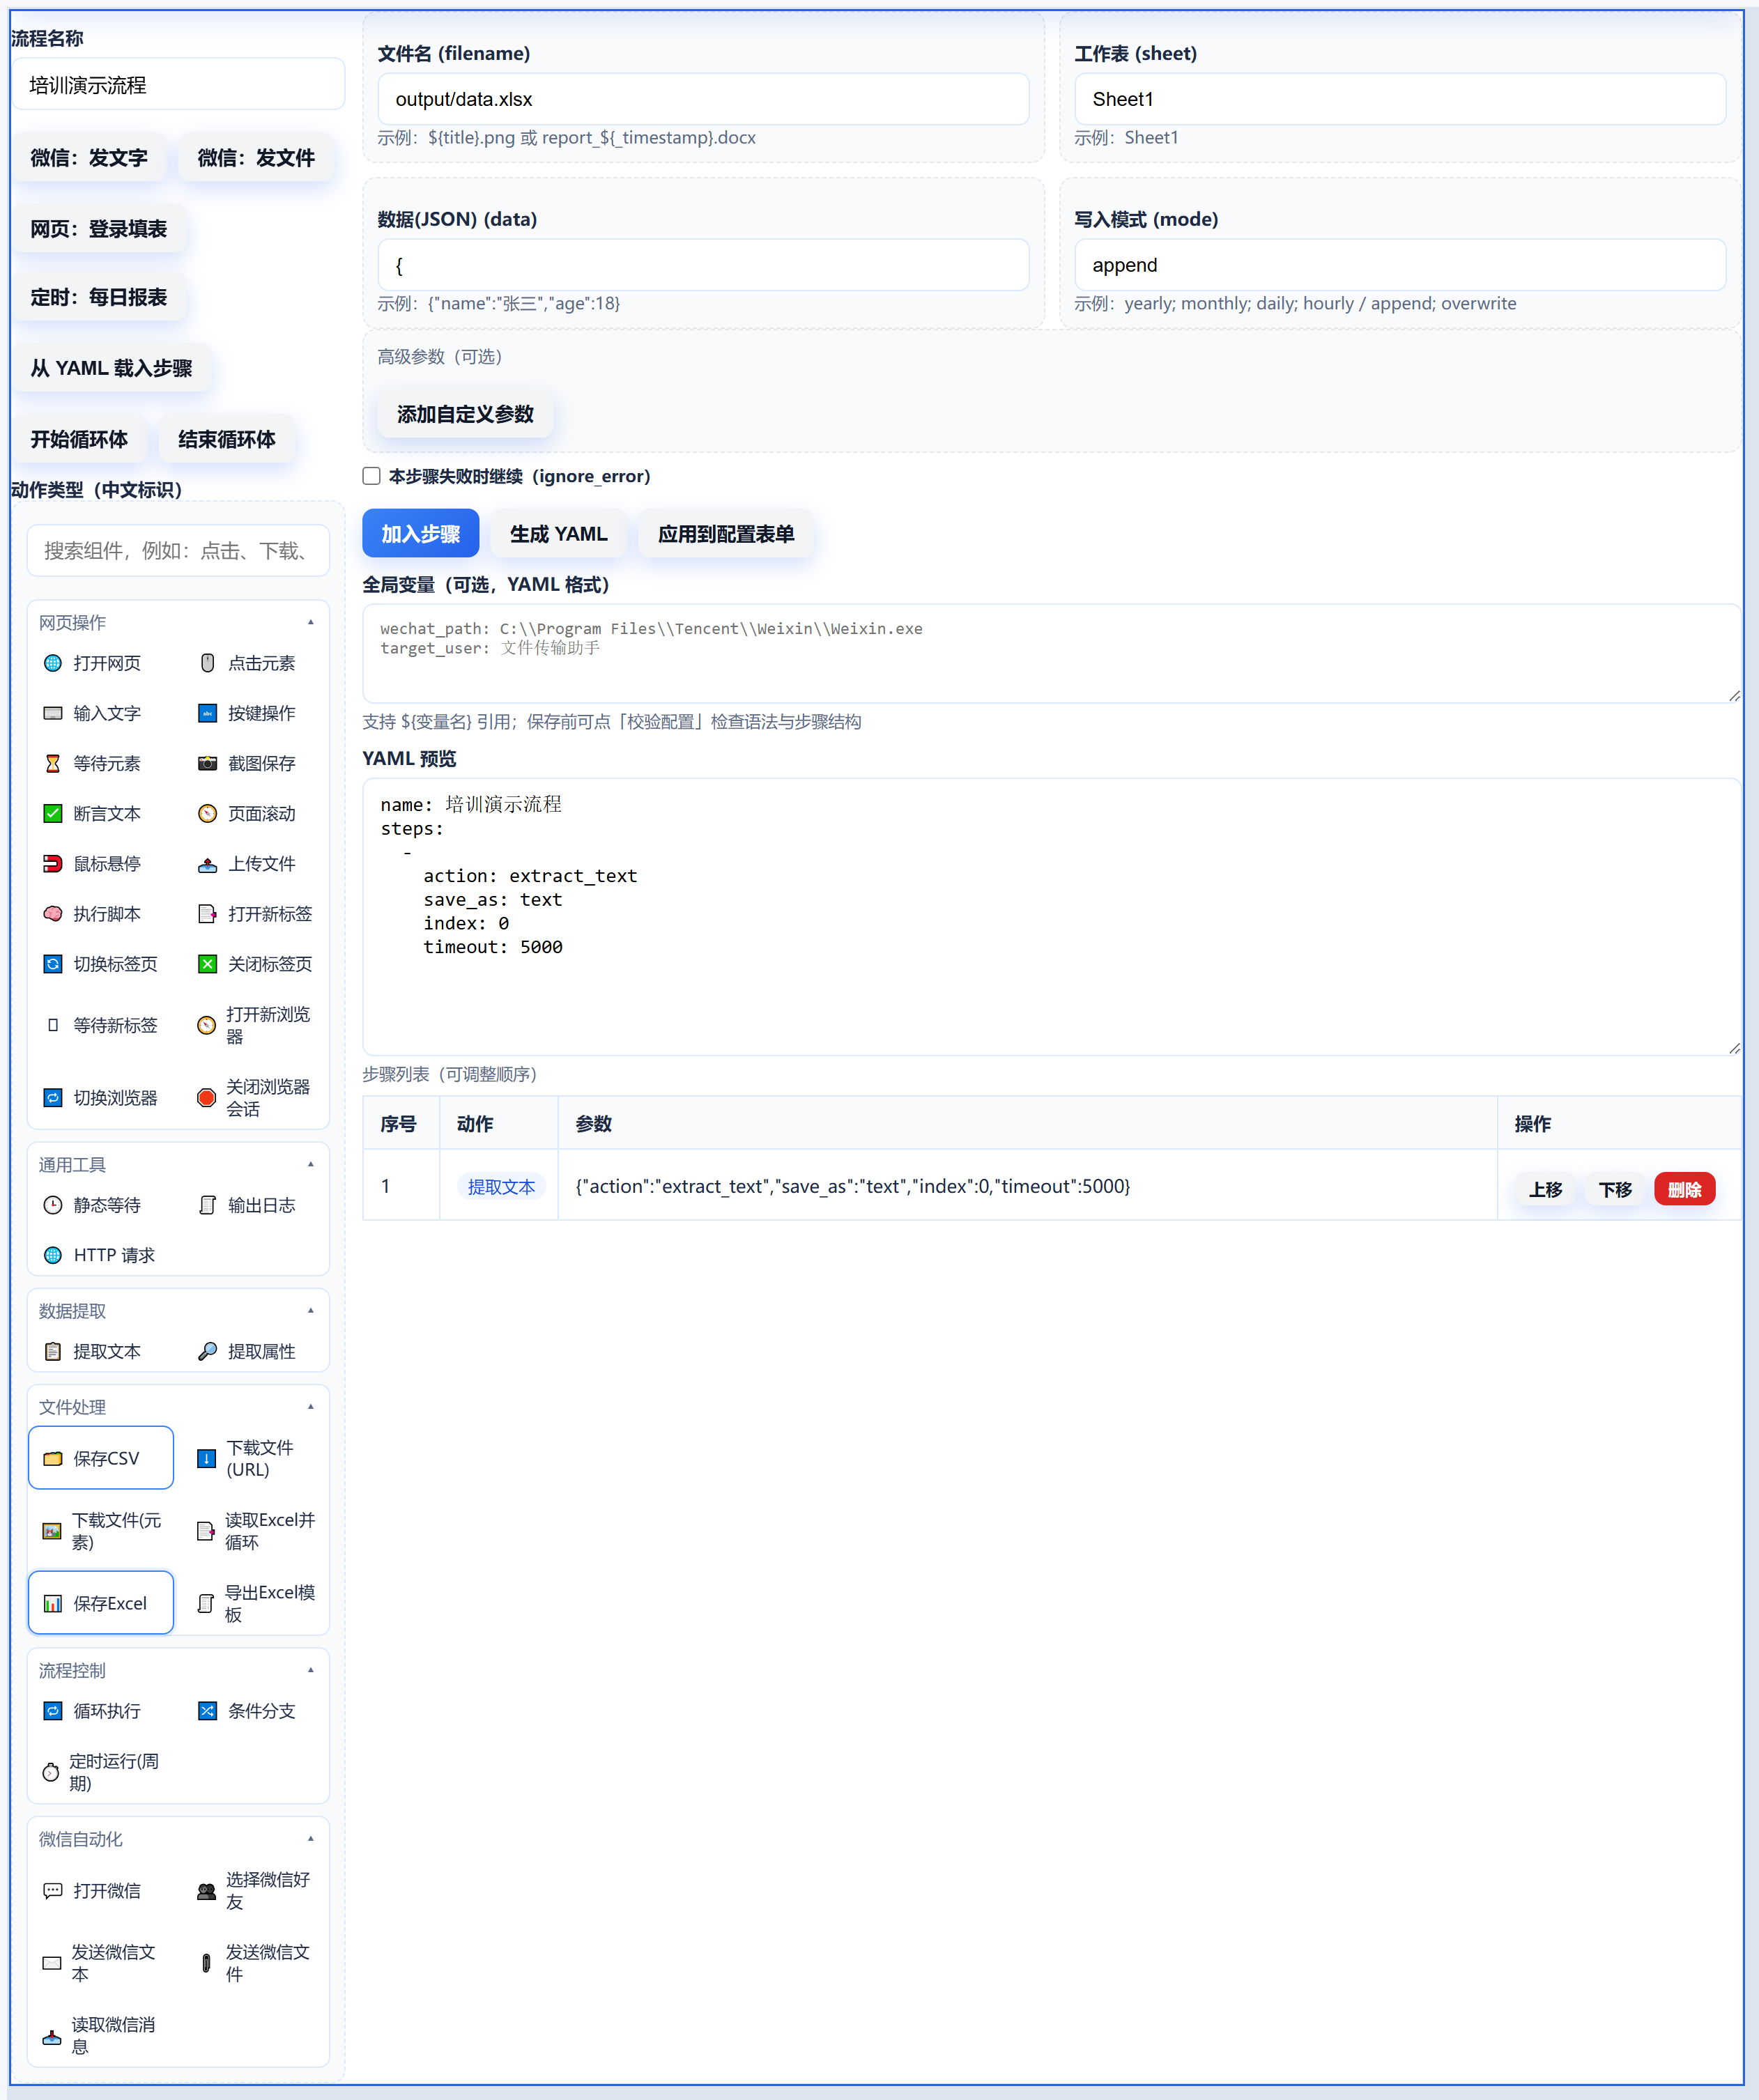Select the 关闭标签页 green X icon
Viewport: 1759px width, 2100px height.
(x=207, y=964)
